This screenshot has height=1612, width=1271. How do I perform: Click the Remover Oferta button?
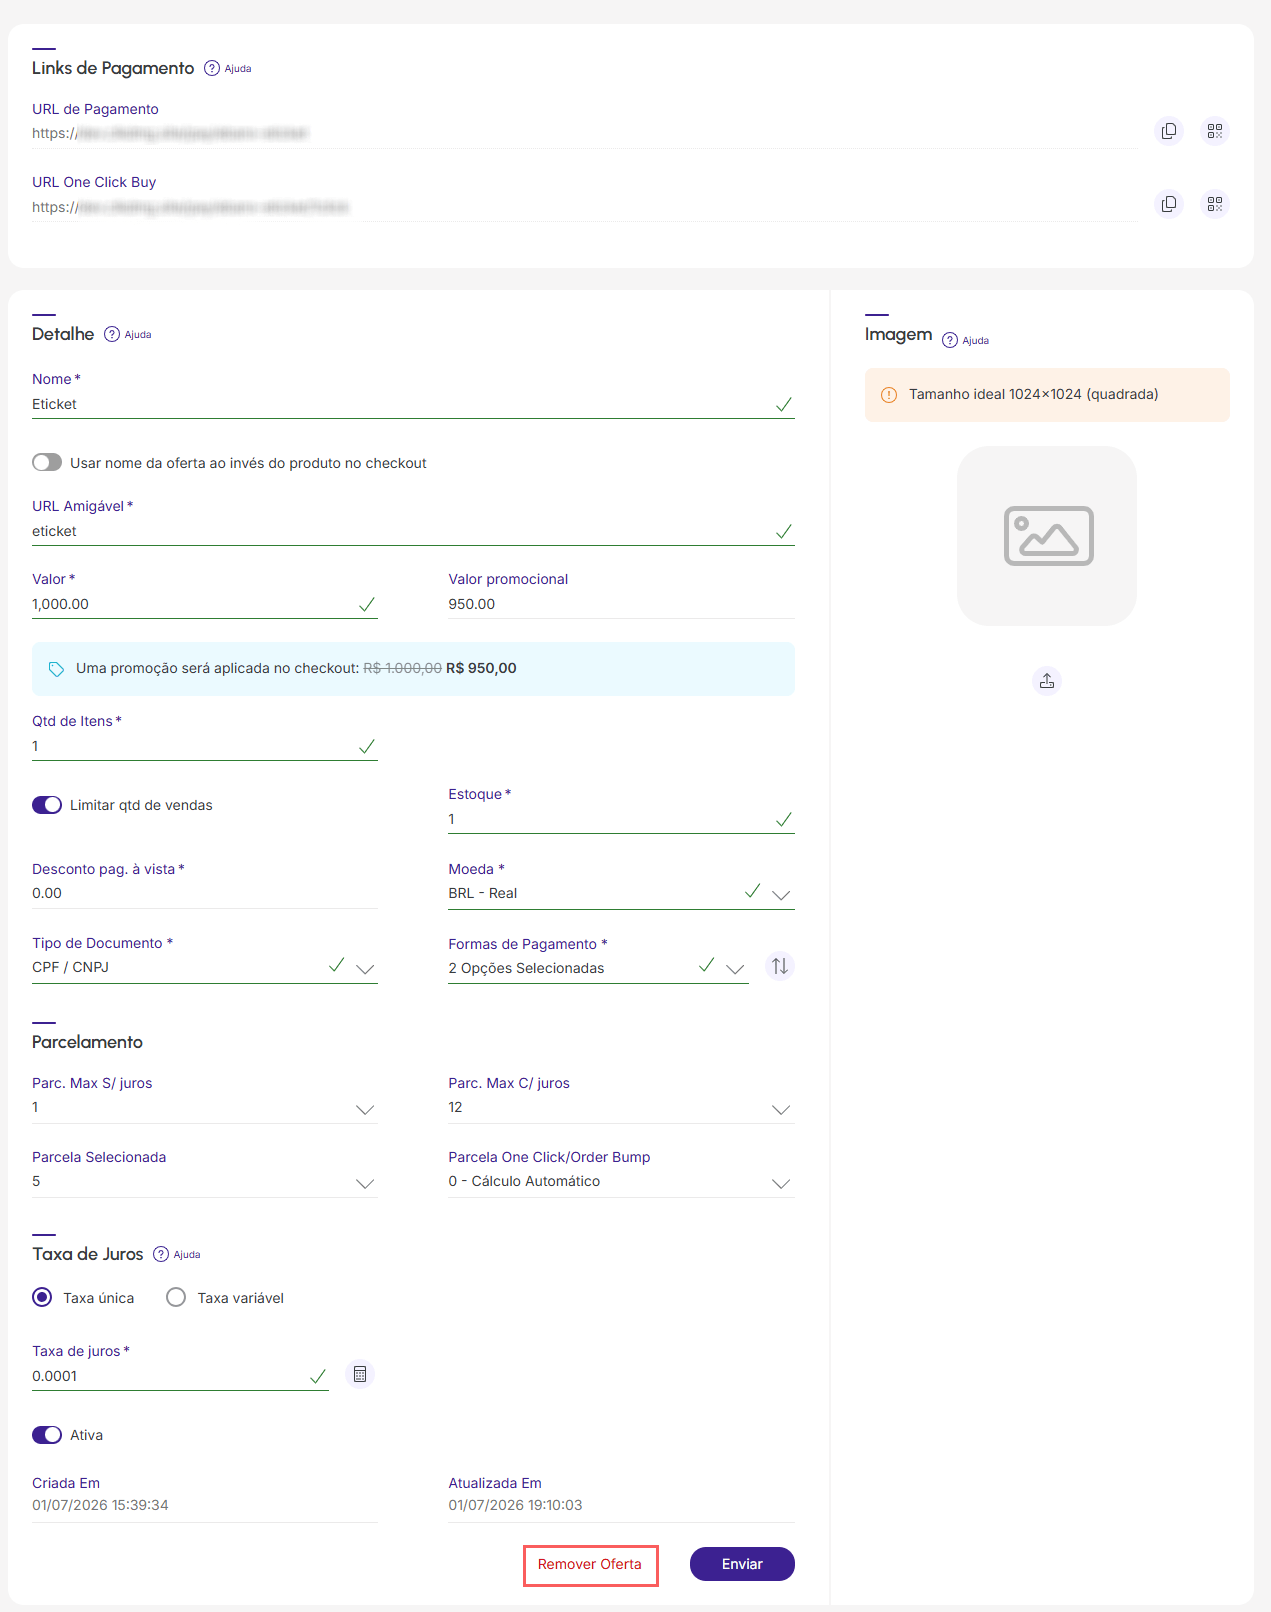[x=590, y=1565]
